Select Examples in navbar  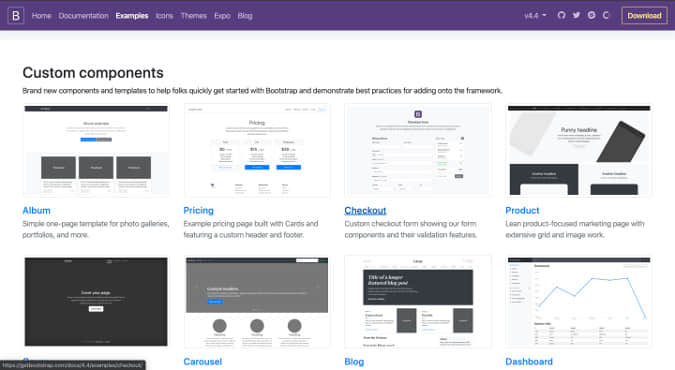pos(132,16)
